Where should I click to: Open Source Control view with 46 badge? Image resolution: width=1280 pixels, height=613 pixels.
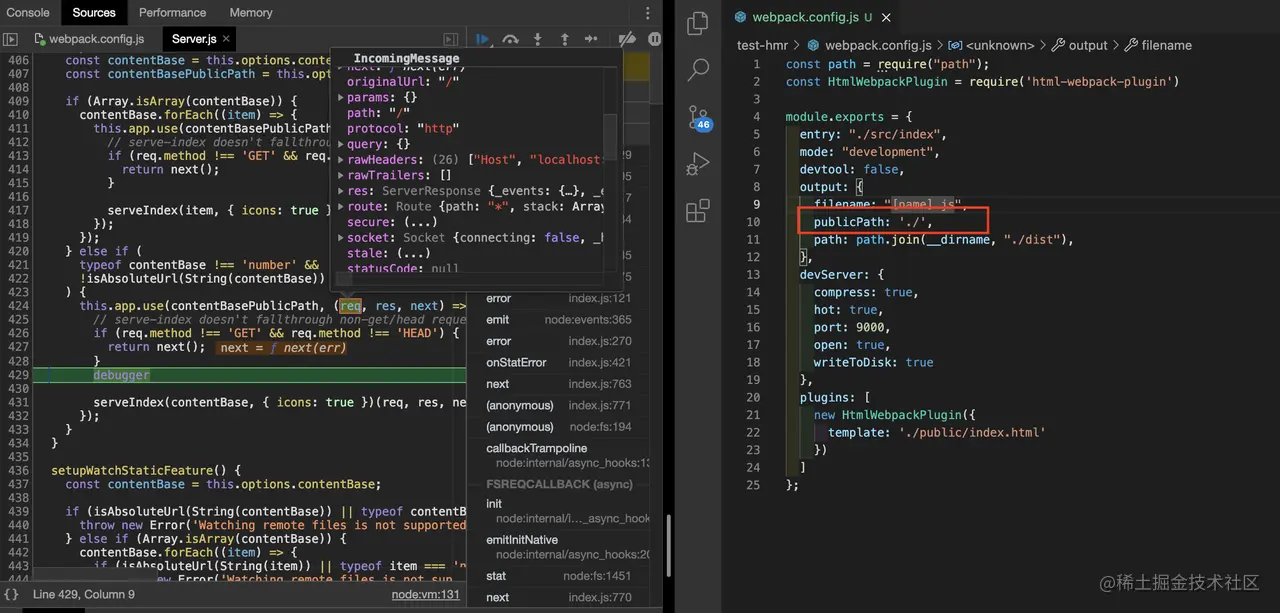[x=698, y=117]
